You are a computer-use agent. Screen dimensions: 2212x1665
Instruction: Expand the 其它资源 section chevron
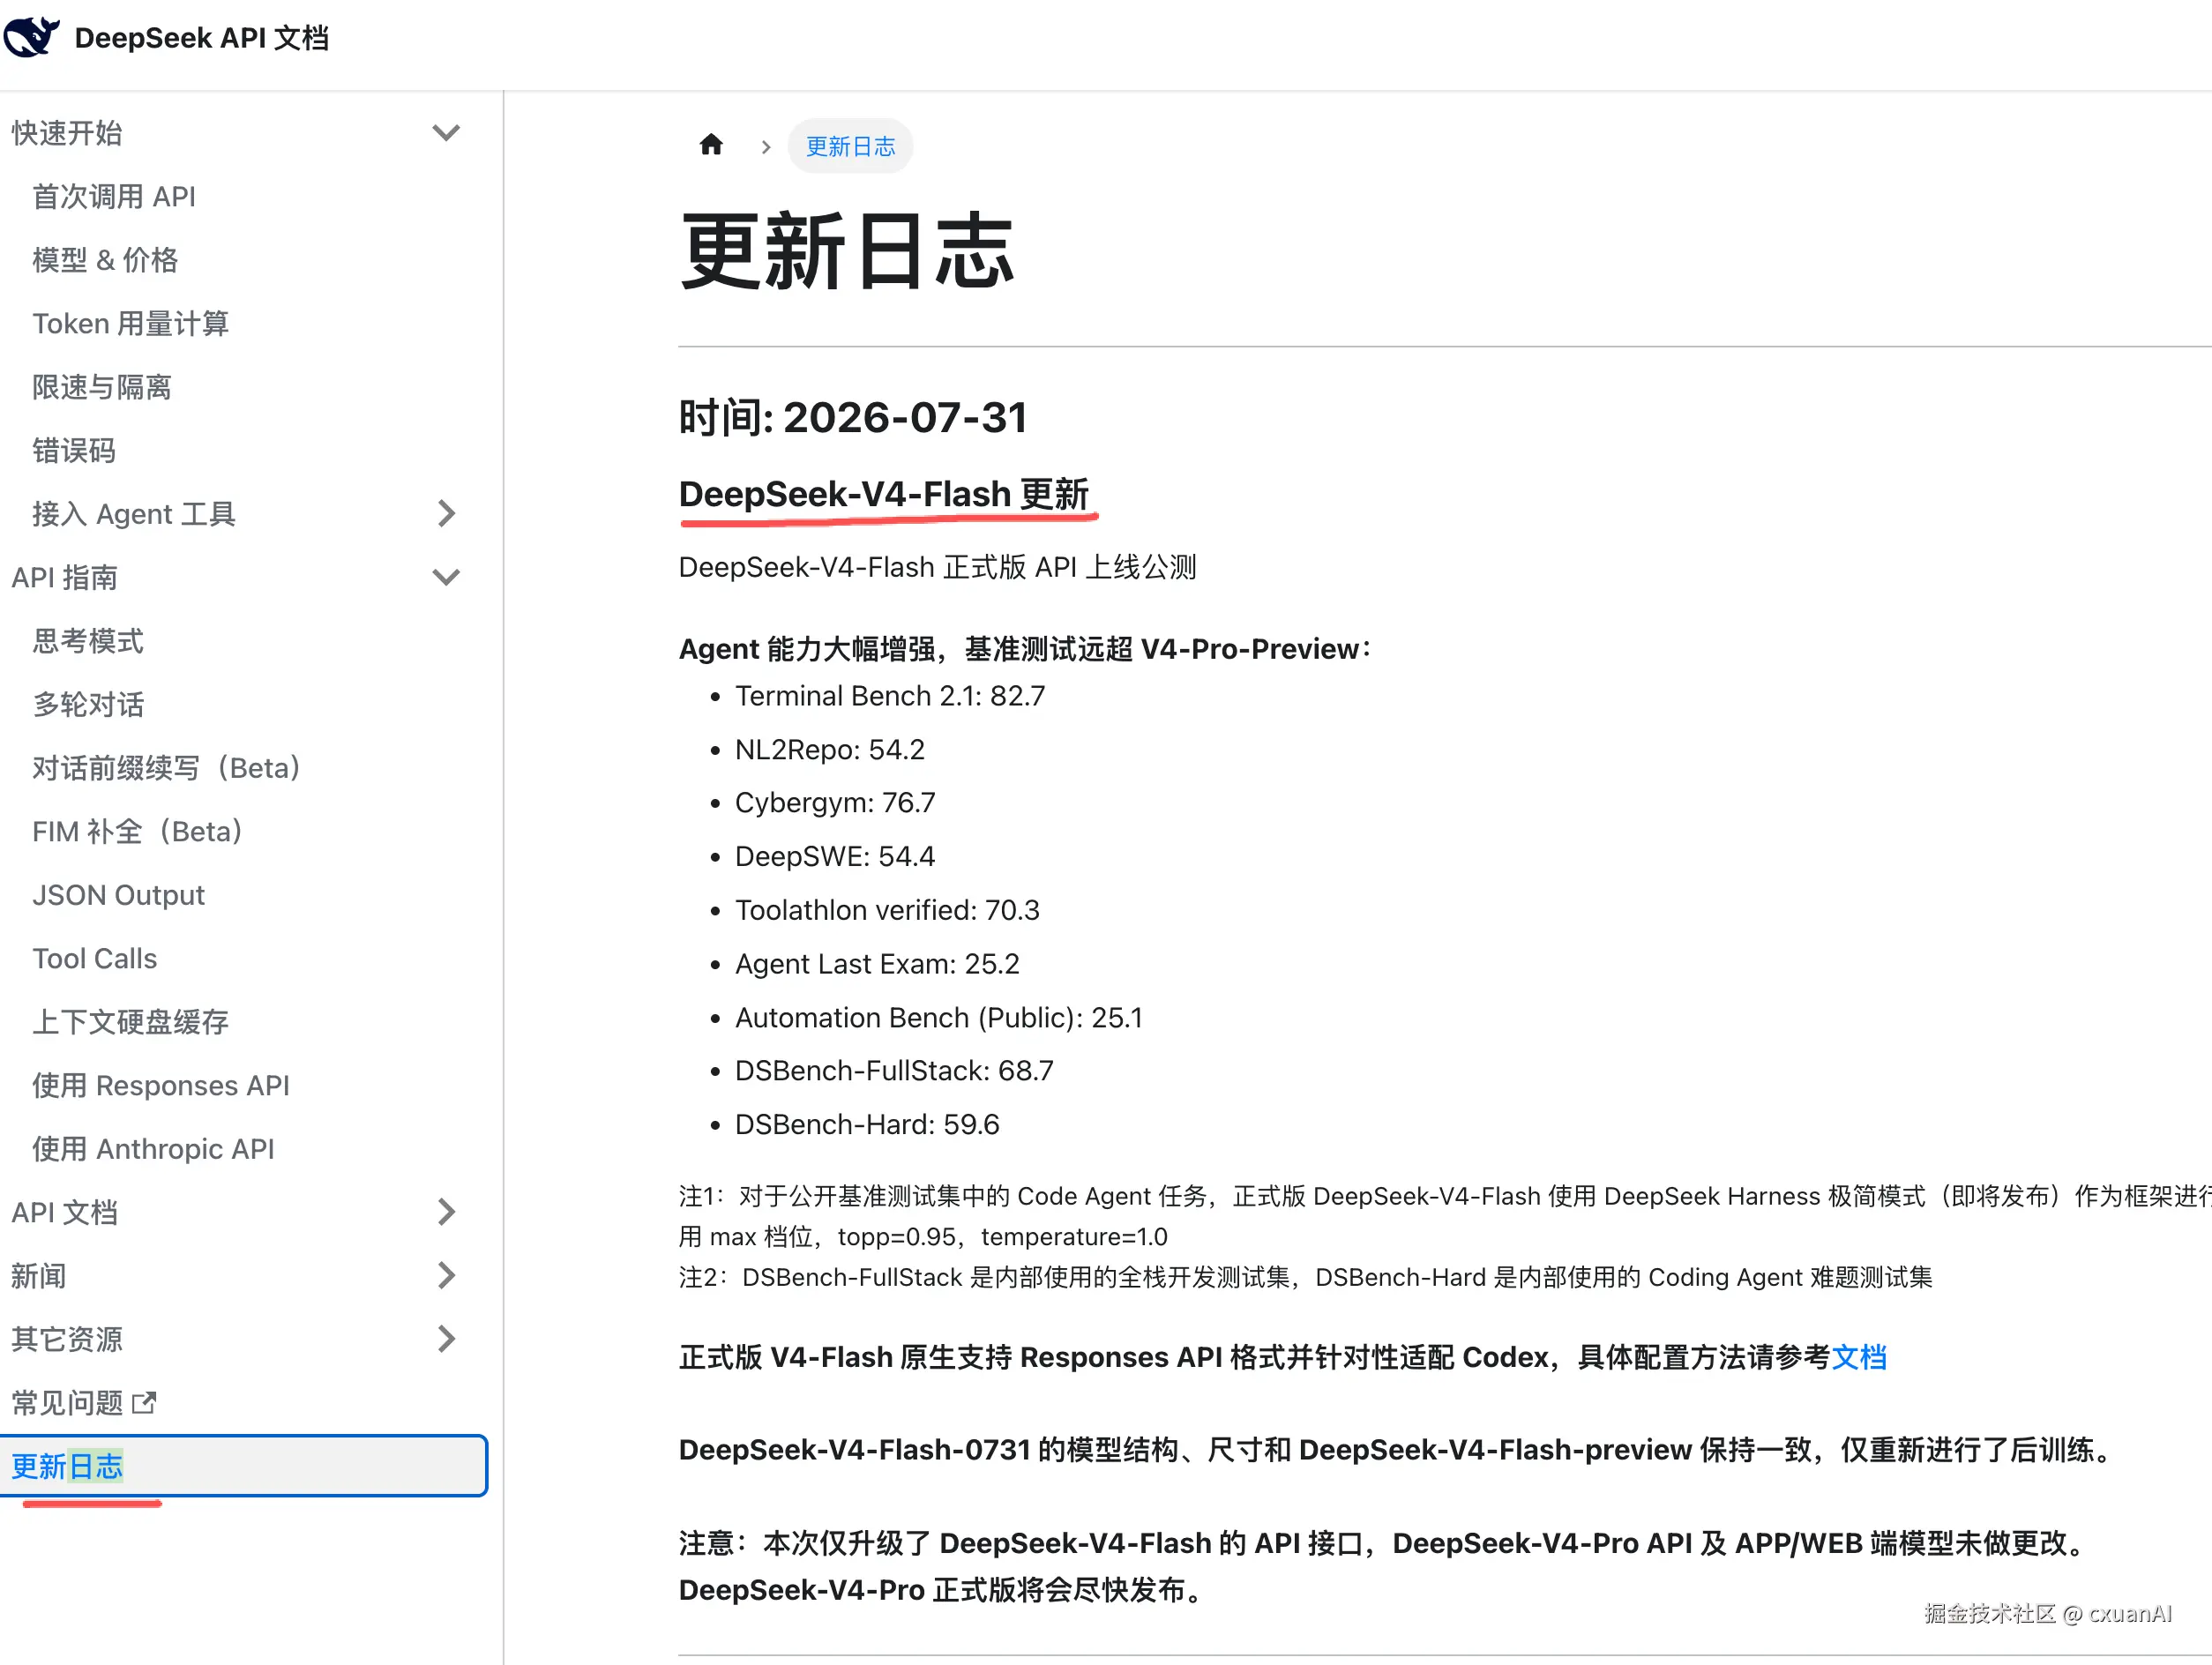pos(446,1339)
